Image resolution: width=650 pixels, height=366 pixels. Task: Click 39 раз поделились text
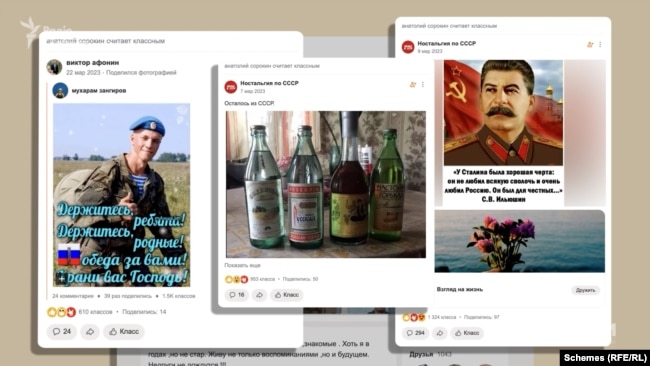coord(128,296)
